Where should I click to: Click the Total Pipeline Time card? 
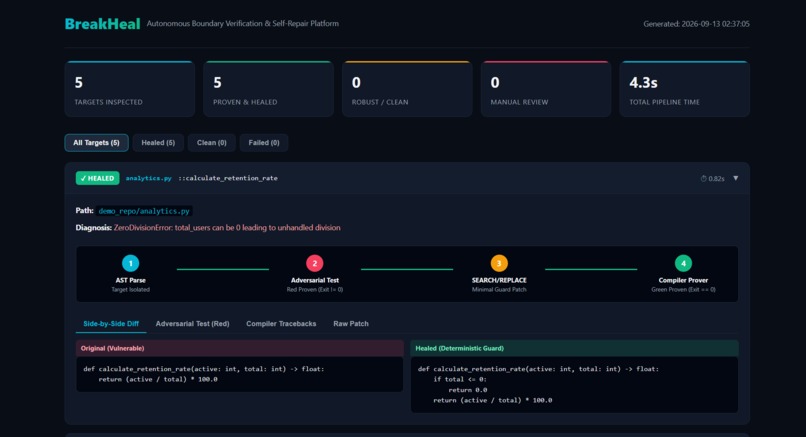click(685, 89)
